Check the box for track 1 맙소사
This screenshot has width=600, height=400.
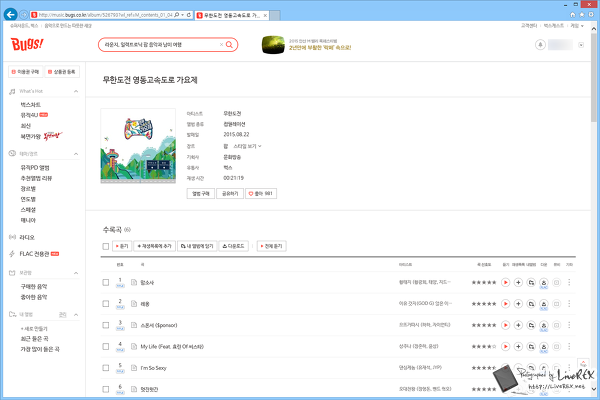click(x=106, y=282)
